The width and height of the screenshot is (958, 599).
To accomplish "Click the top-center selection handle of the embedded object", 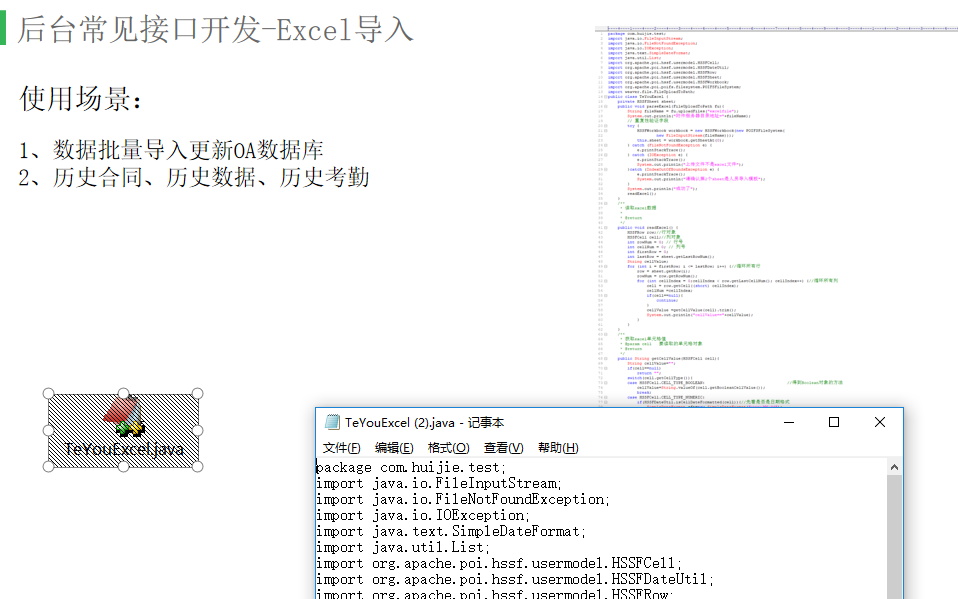I will pos(123,391).
